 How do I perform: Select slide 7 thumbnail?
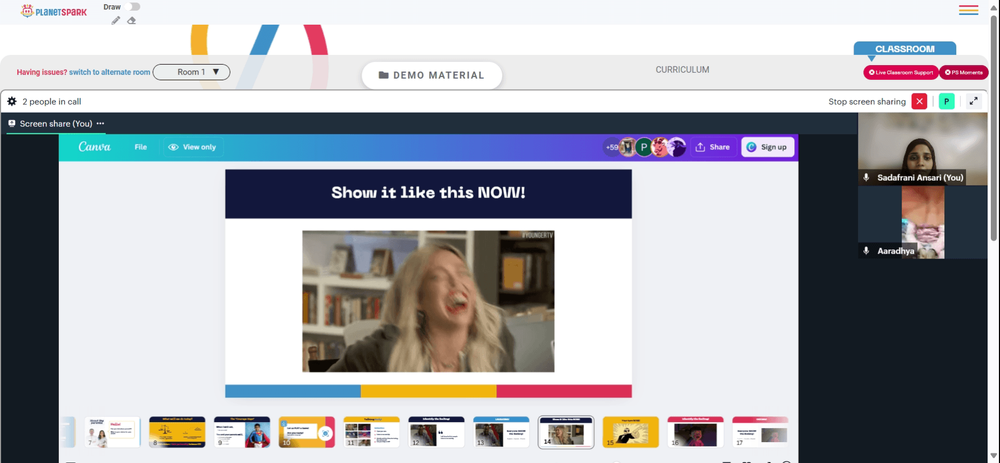tap(112, 432)
